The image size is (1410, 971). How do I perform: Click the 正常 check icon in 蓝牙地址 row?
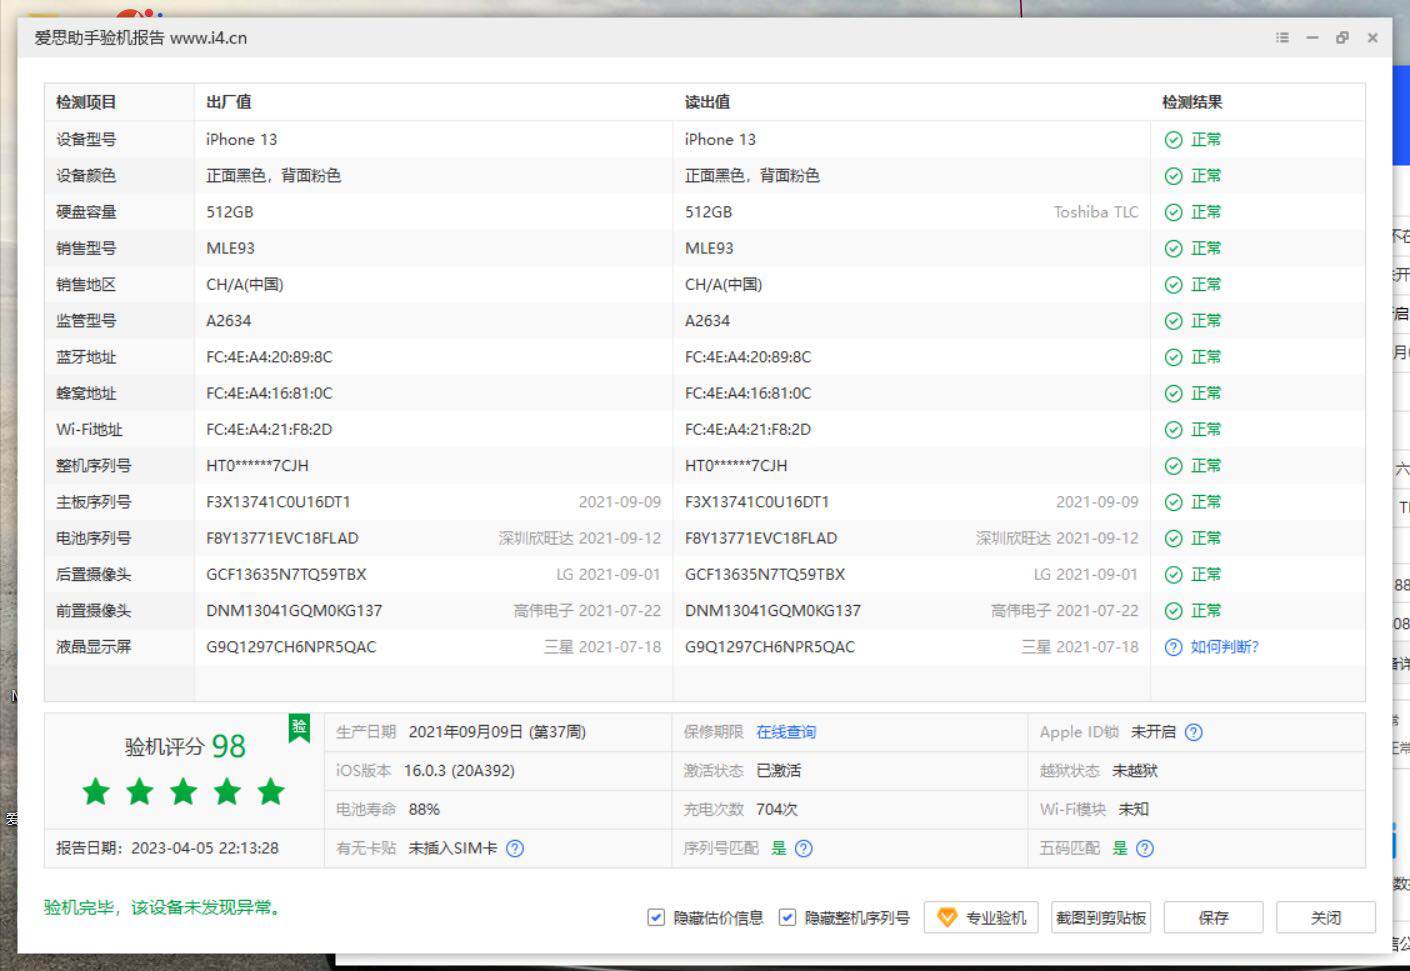(1174, 357)
